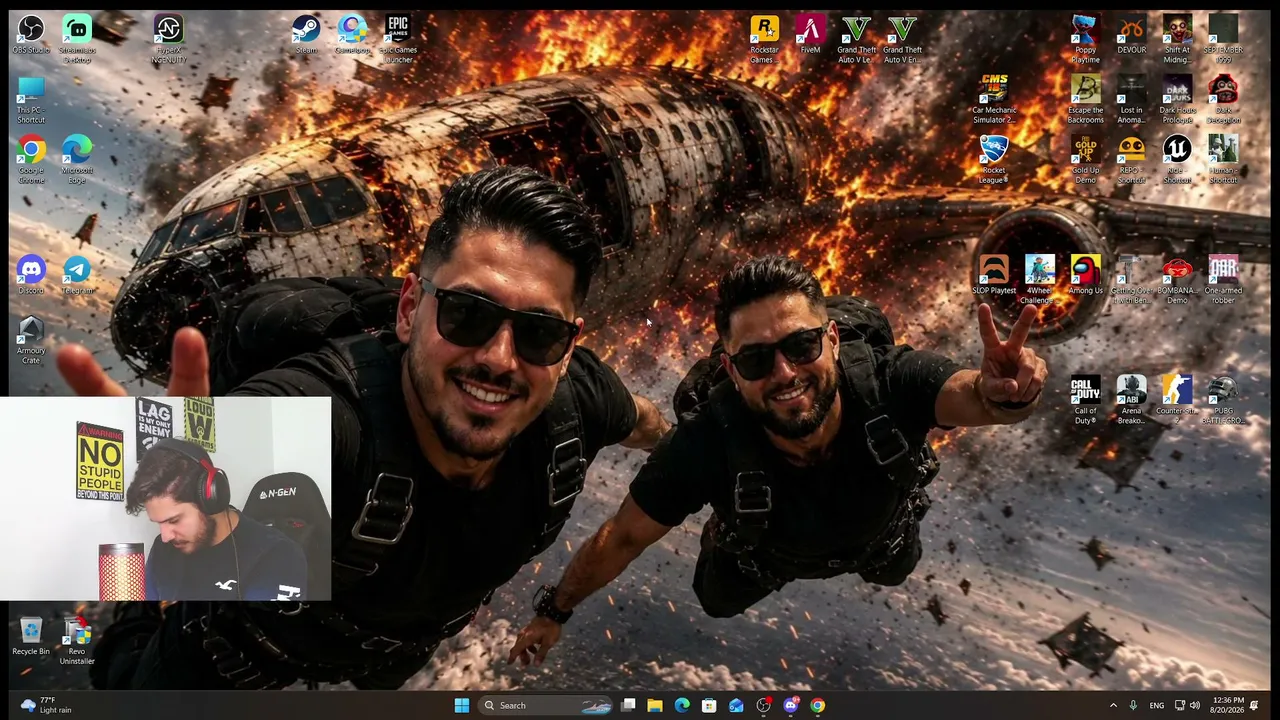The image size is (1280, 720).
Task: Select the Epic Games Launcher icon
Action: pyautogui.click(x=398, y=39)
